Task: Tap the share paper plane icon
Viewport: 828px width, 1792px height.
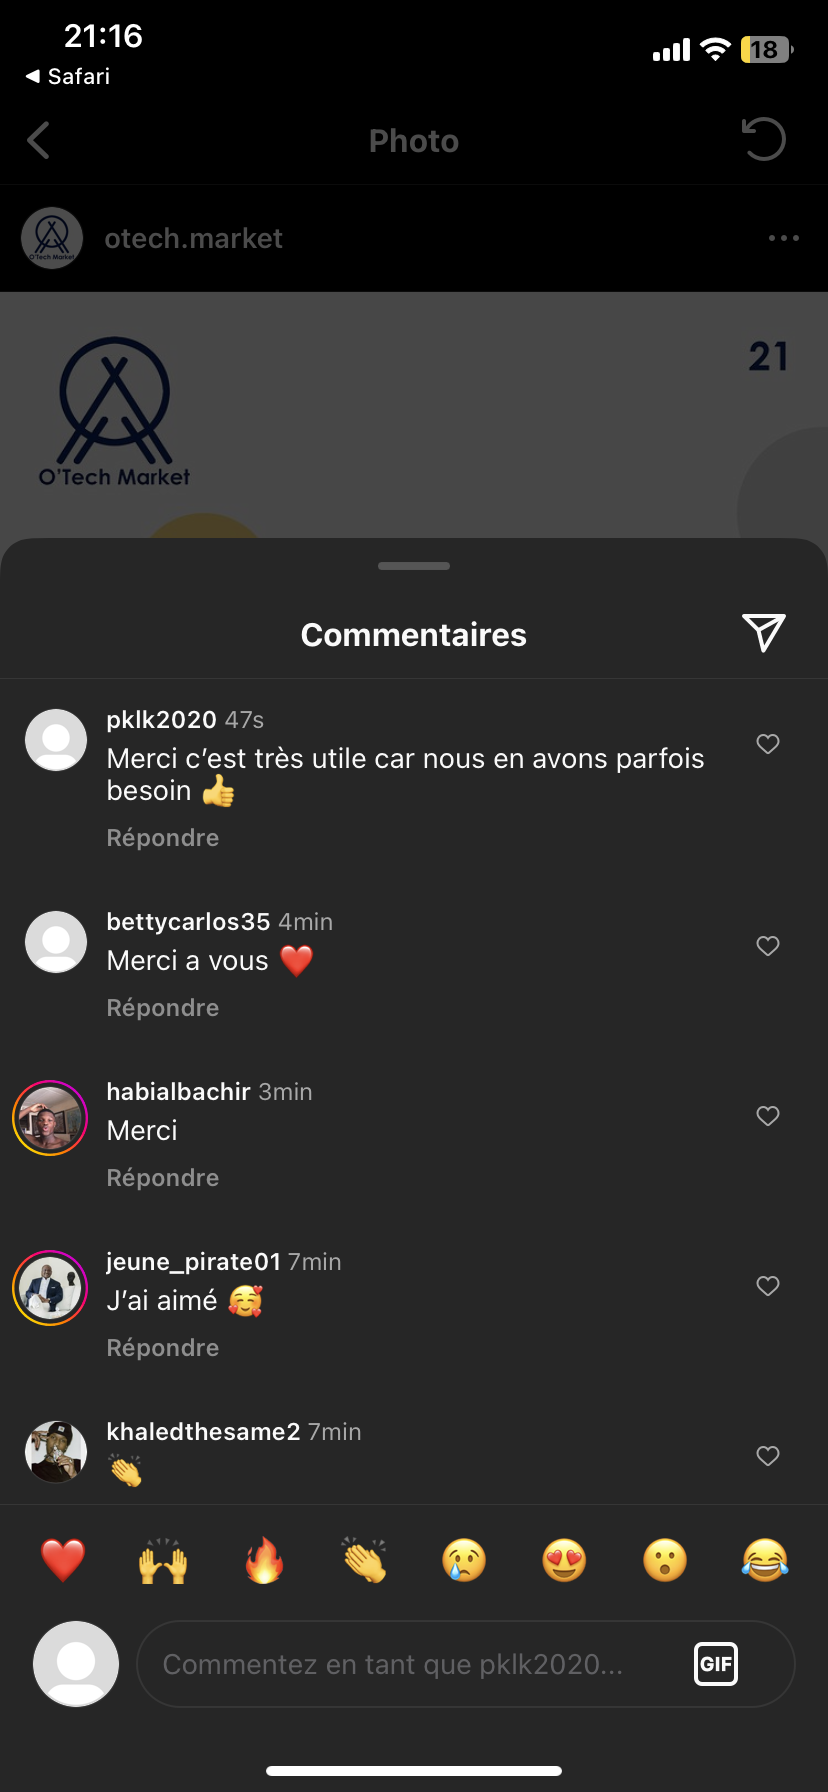Action: [764, 633]
